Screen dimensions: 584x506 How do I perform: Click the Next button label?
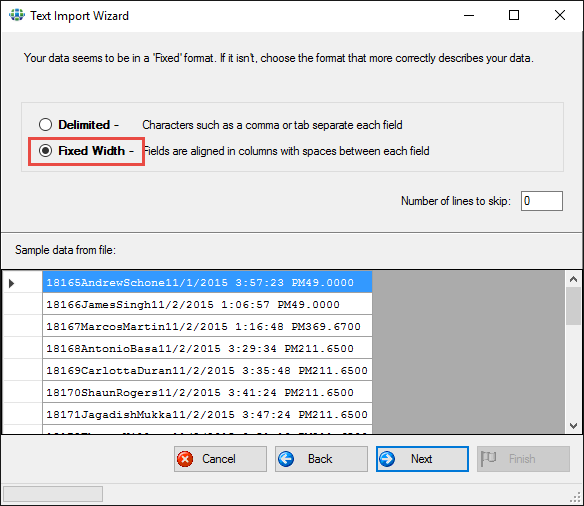pyautogui.click(x=421, y=459)
